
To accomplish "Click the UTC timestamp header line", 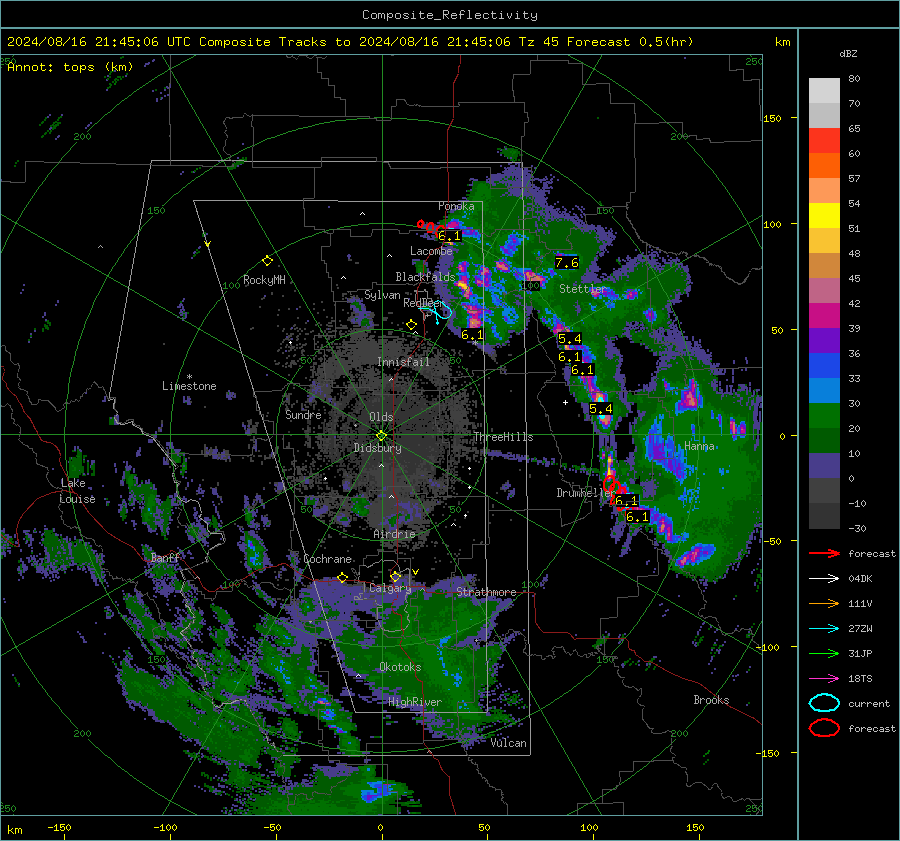I will 350,42.
